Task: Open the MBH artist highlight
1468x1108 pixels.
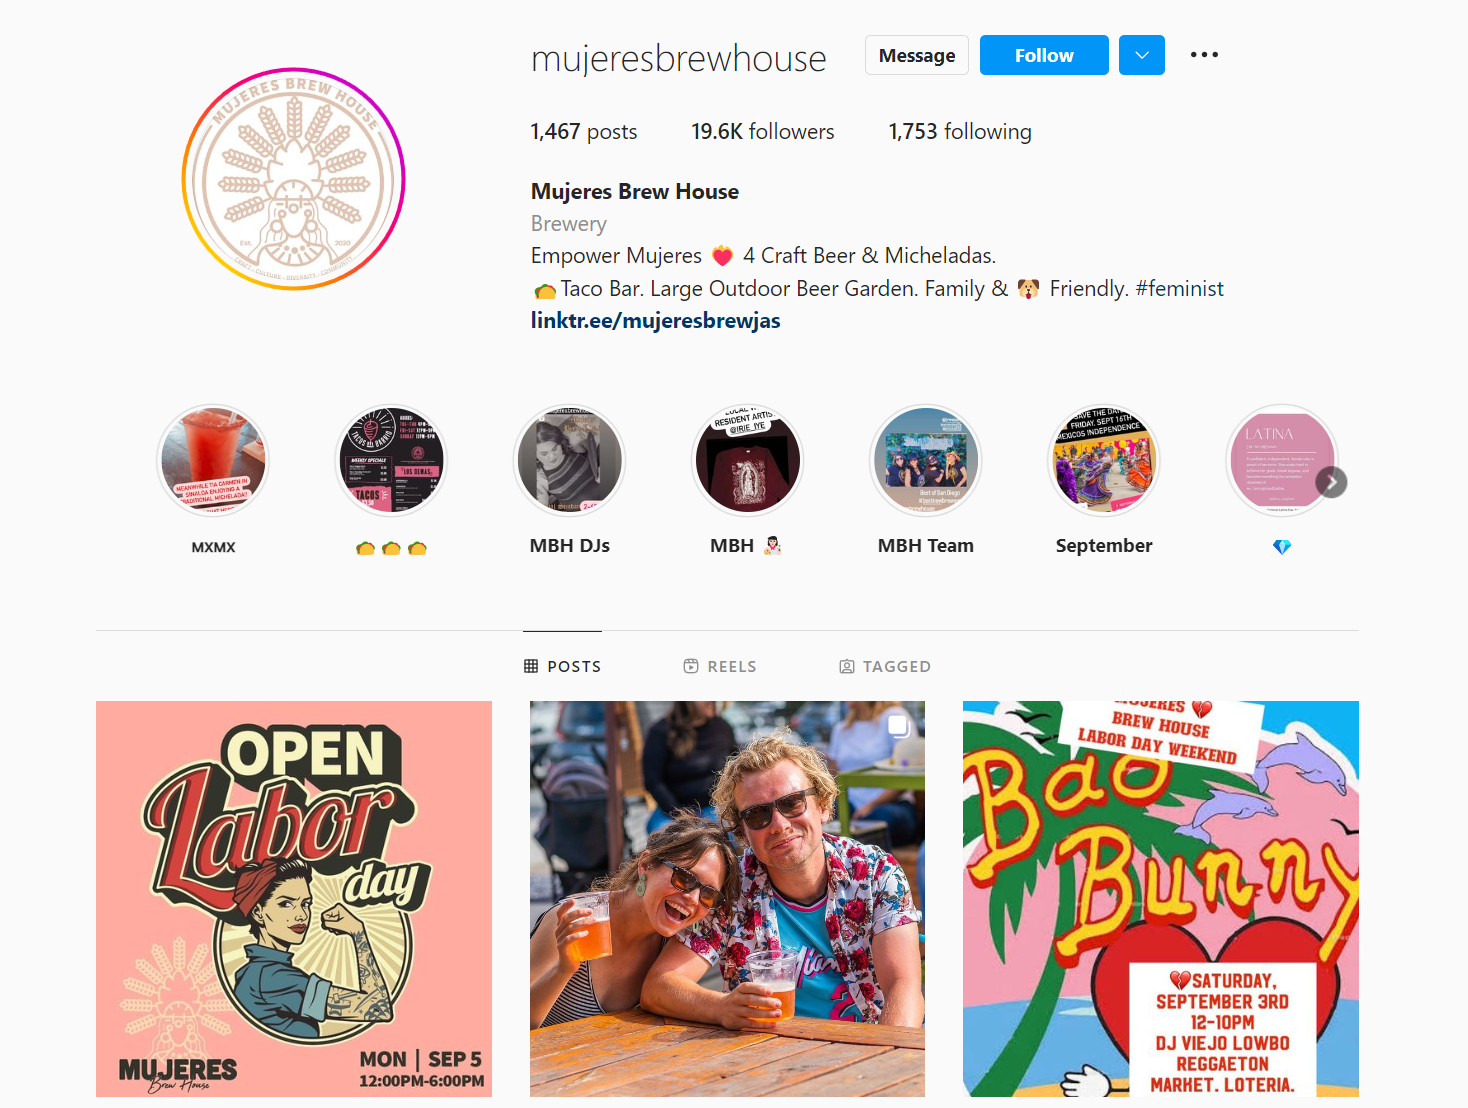Action: click(747, 460)
